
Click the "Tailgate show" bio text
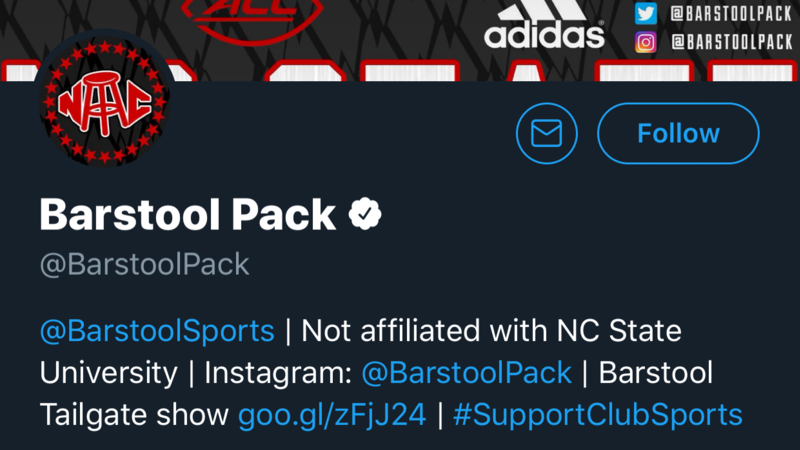134,414
